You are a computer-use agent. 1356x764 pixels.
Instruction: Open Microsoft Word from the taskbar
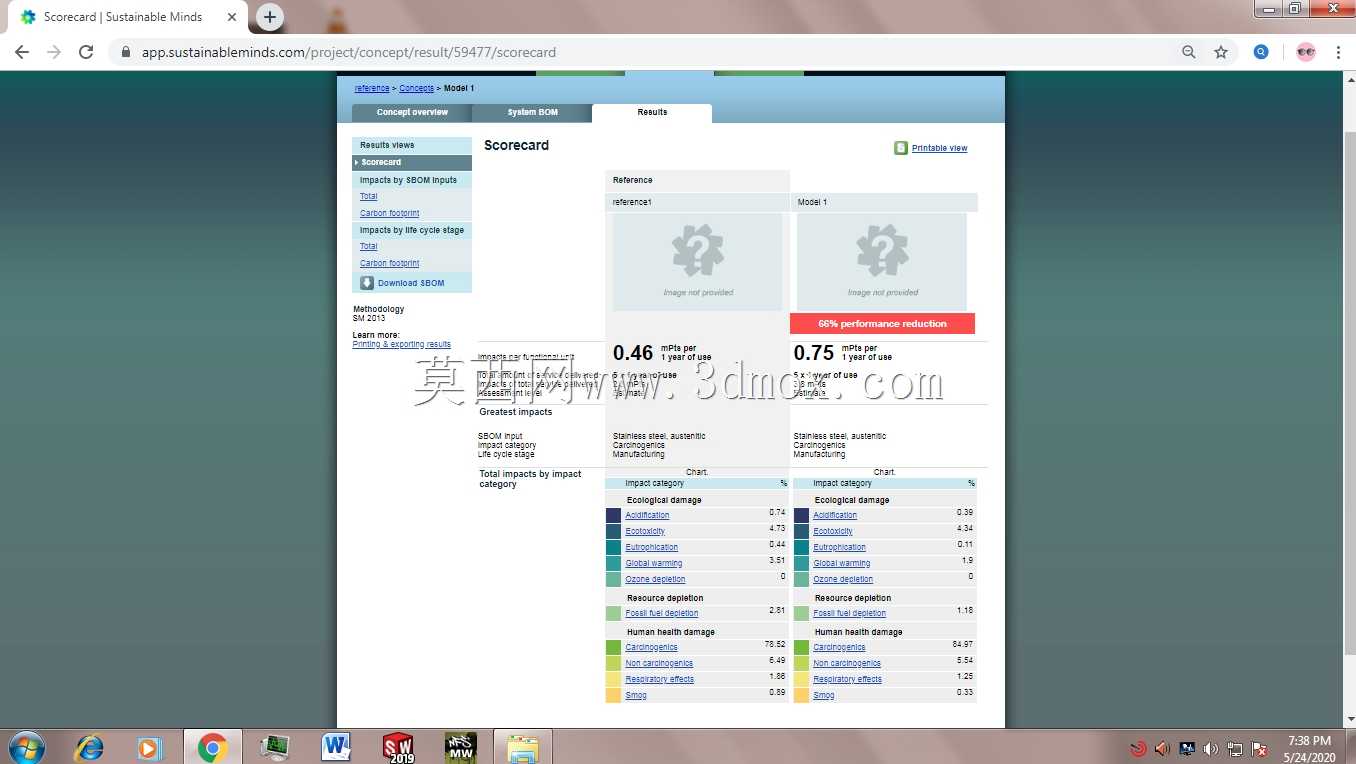pyautogui.click(x=336, y=747)
